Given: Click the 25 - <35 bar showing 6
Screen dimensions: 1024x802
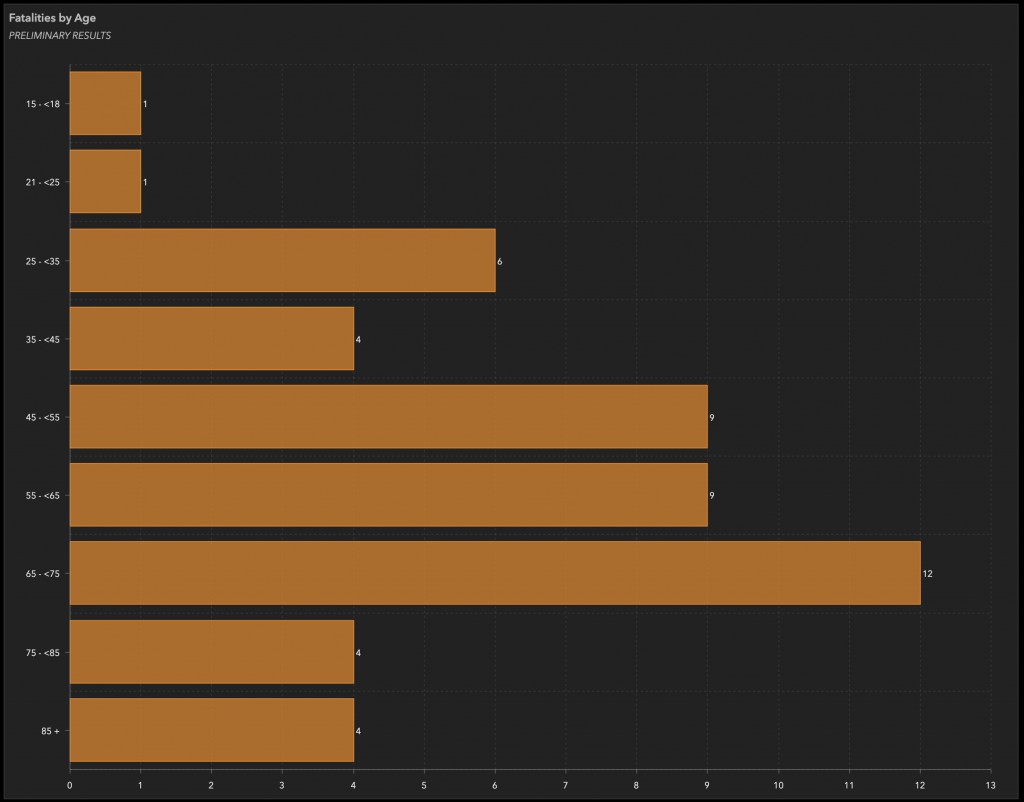Looking at the screenshot, I should (282, 260).
